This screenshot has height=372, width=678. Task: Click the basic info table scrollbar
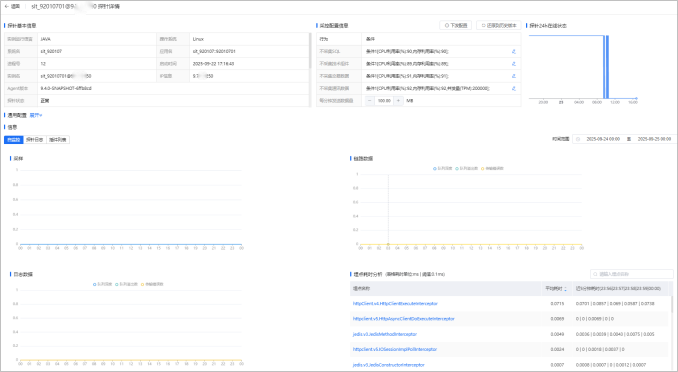[x=310, y=51]
